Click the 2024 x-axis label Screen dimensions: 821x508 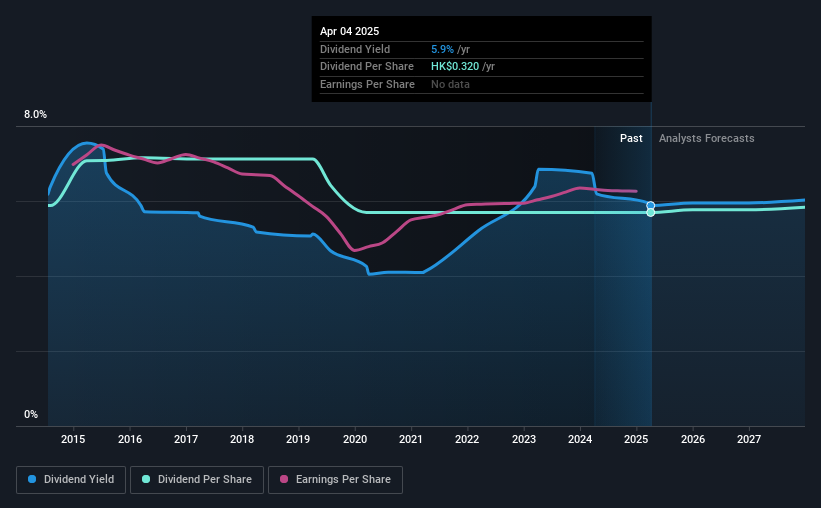(x=580, y=439)
